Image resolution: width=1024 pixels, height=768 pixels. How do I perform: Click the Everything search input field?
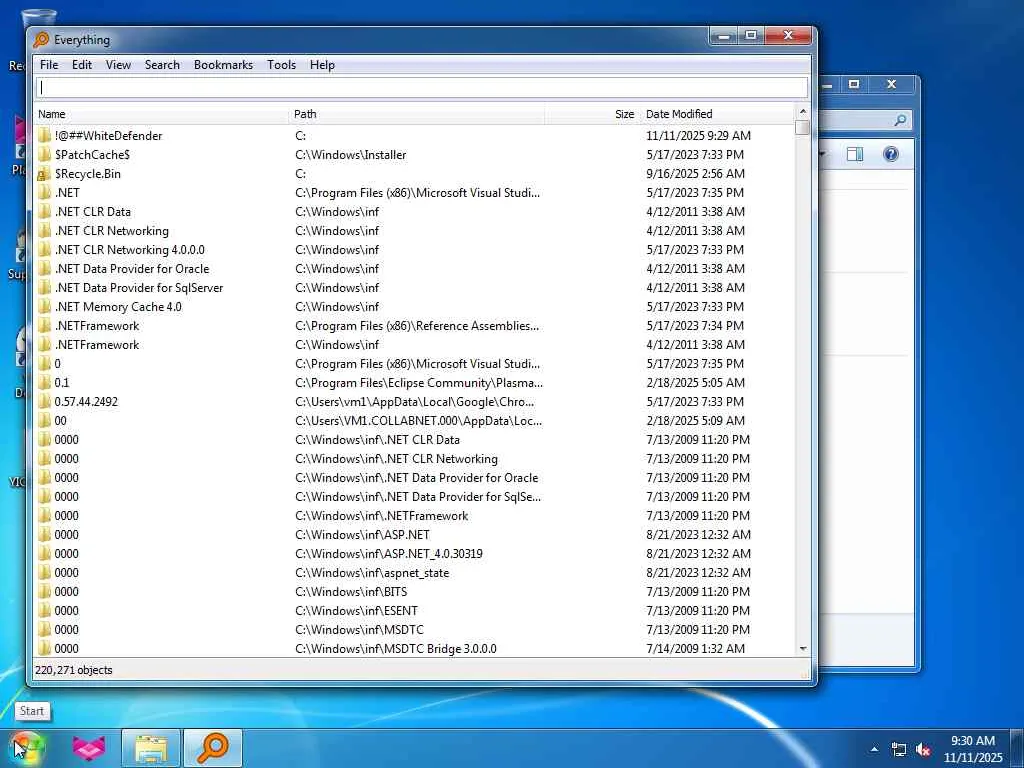tap(422, 88)
